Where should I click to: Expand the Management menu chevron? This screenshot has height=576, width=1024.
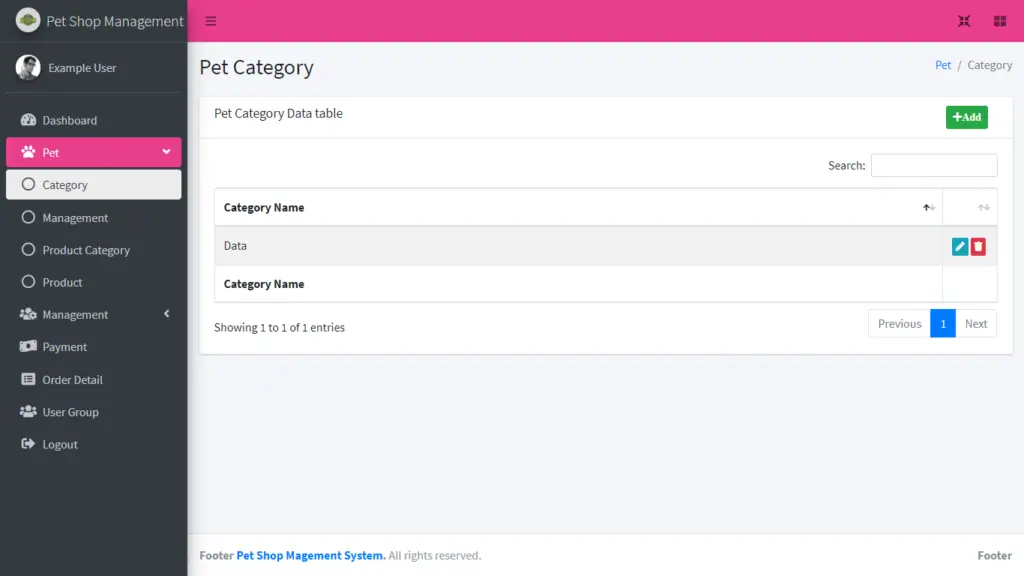click(x=167, y=314)
